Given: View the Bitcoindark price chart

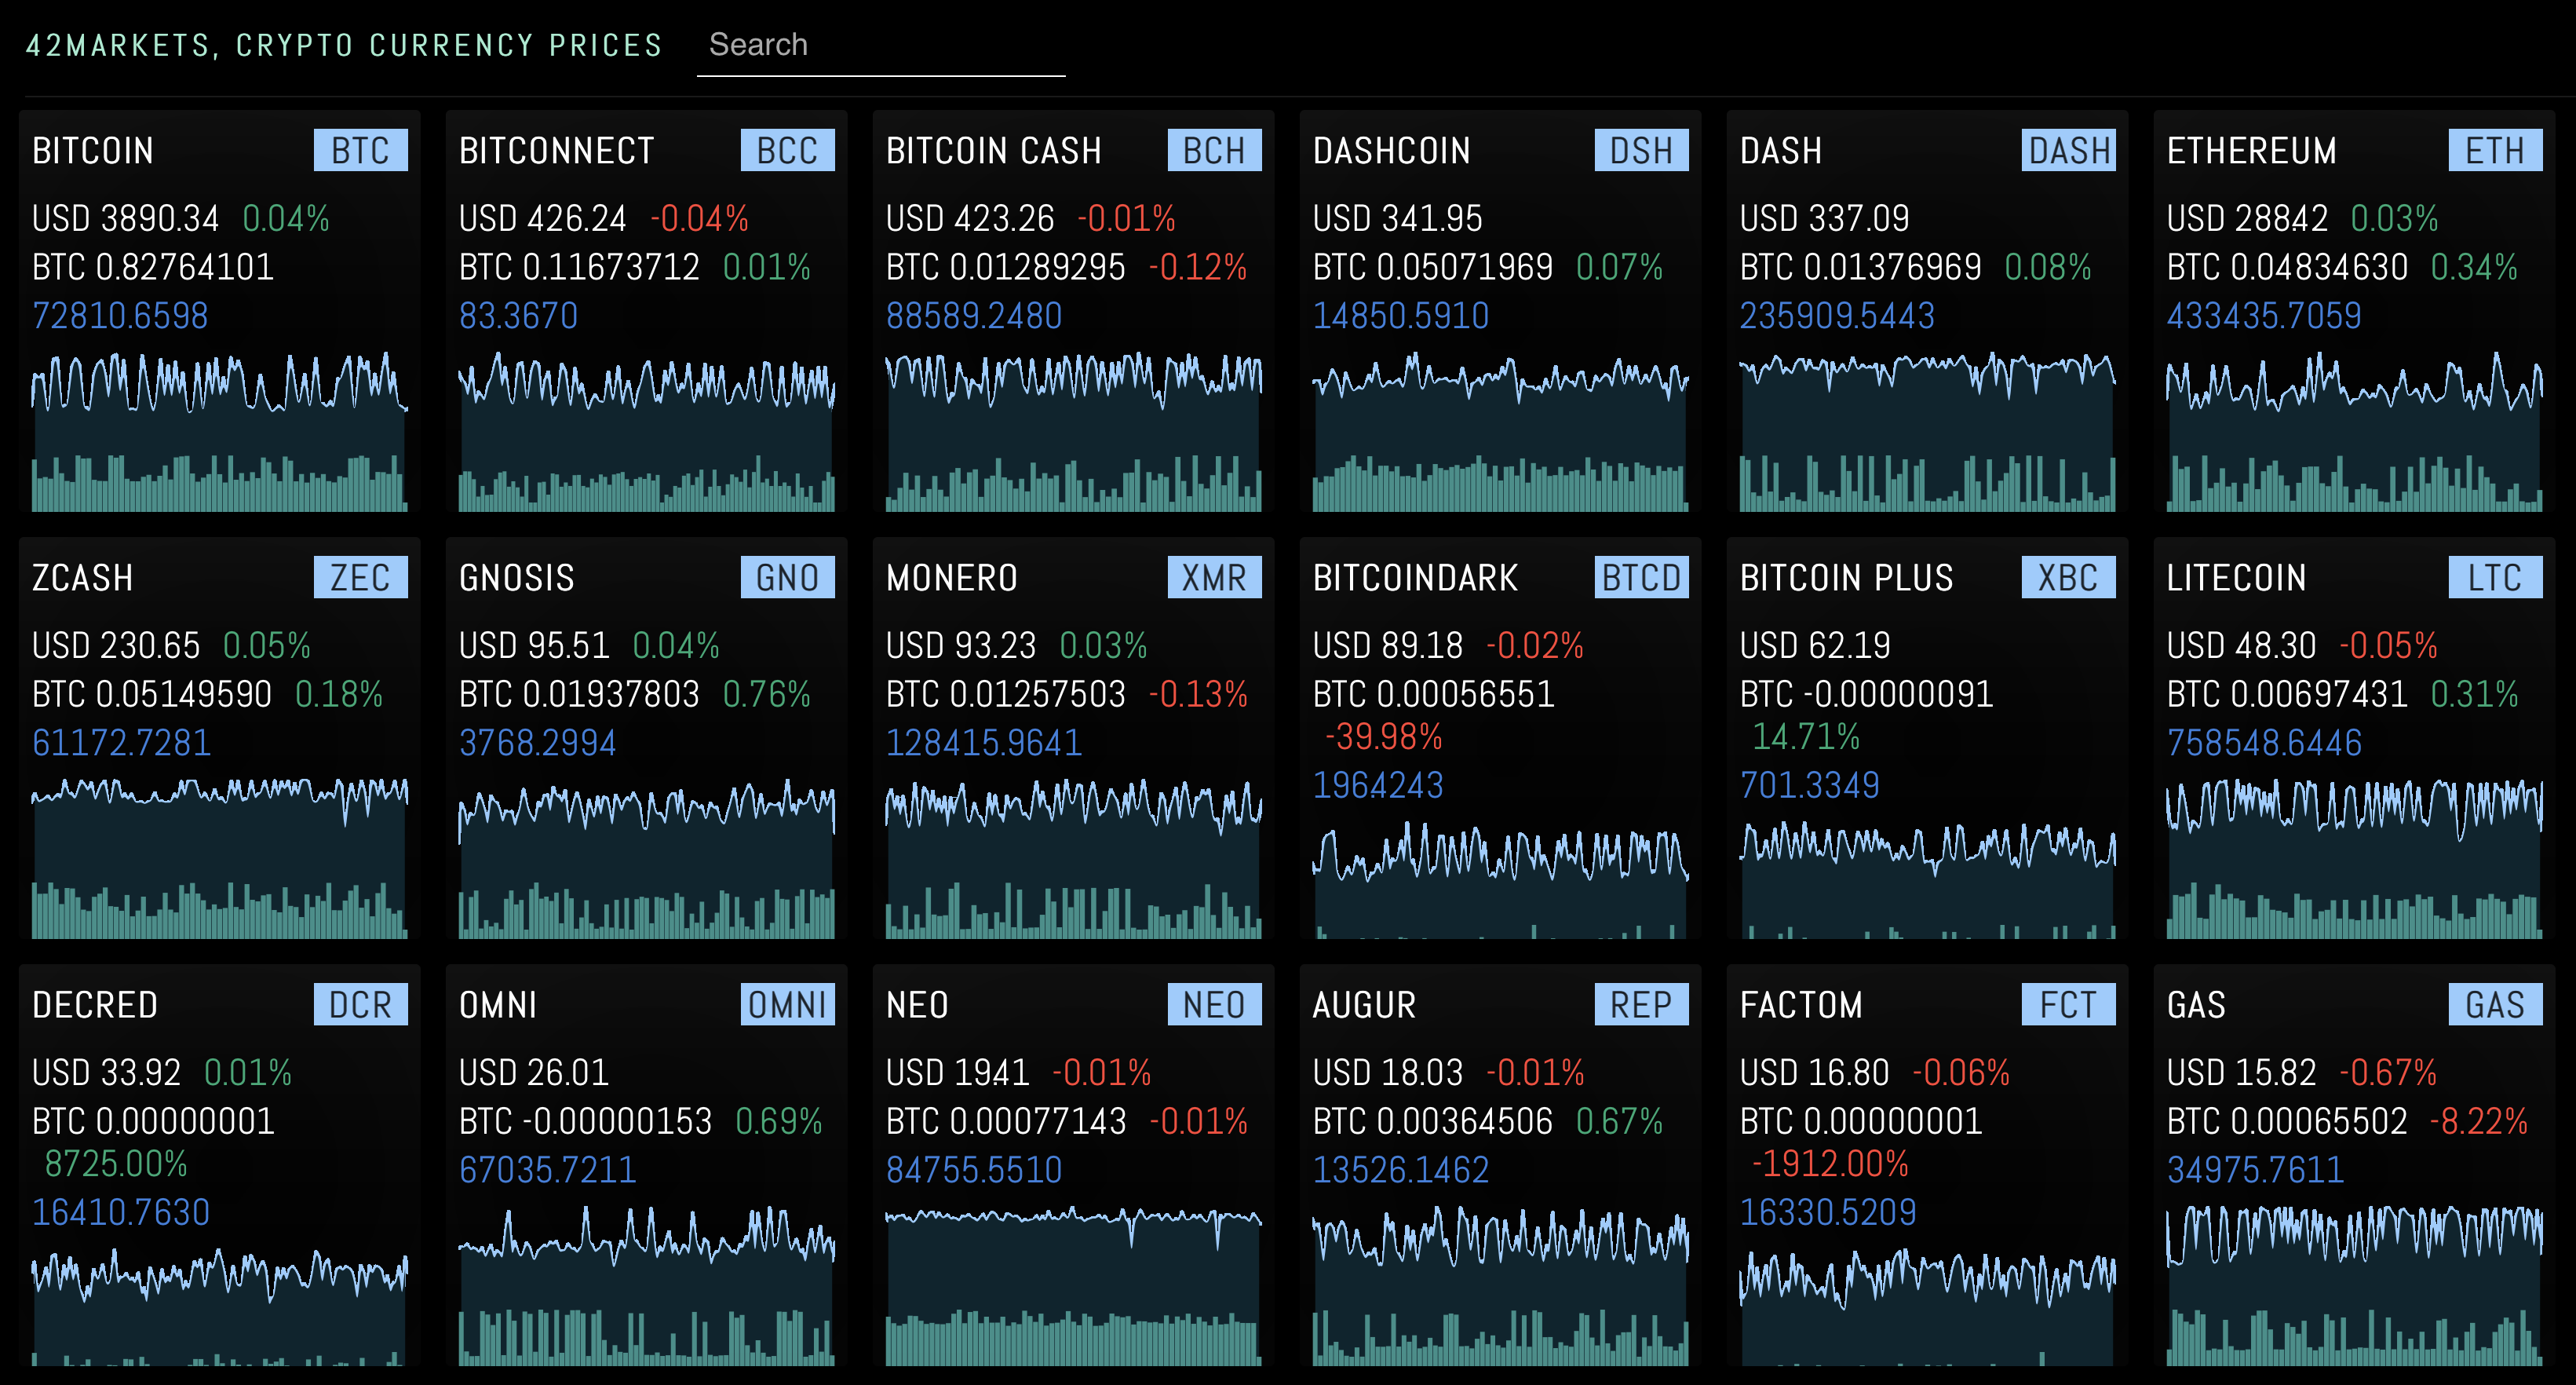Looking at the screenshot, I should point(1501,879).
